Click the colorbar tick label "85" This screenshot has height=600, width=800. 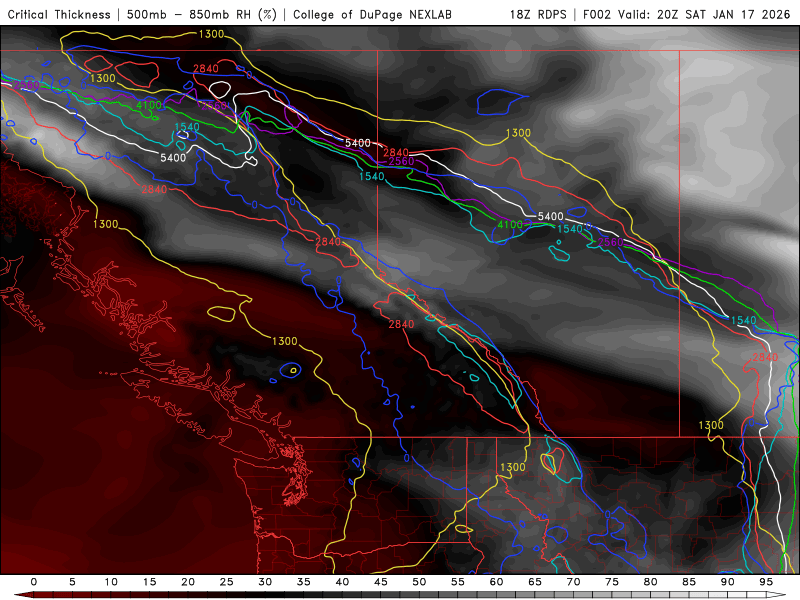coord(689,582)
